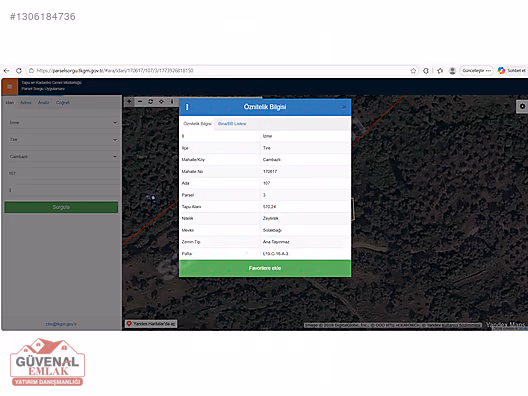Click the info tool icon on map toolbar
This screenshot has width=528, height=396.
pyautogui.click(x=172, y=101)
